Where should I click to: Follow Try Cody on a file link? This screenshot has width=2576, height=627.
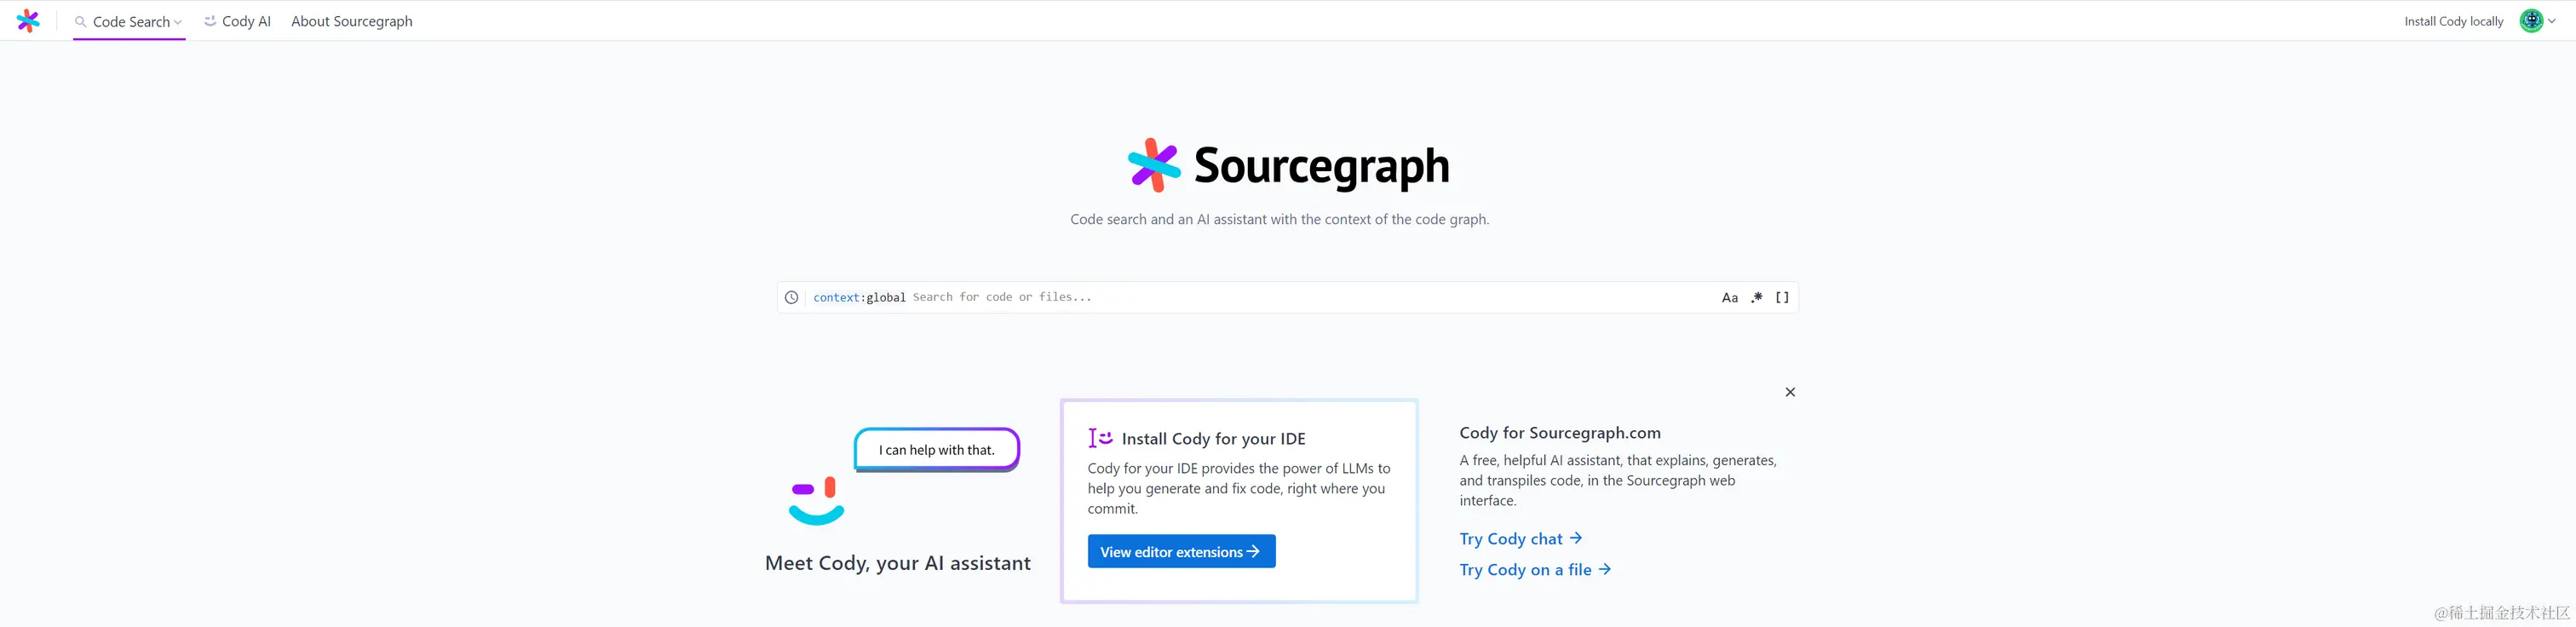(x=1535, y=570)
